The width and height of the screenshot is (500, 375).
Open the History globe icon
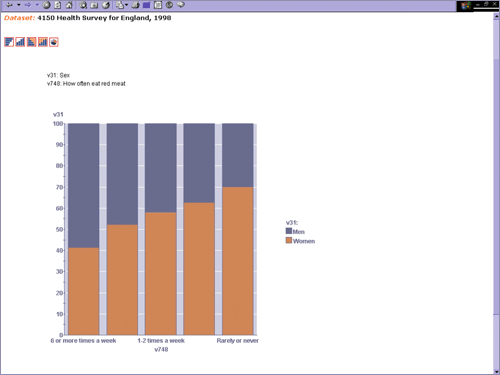coord(106,5)
